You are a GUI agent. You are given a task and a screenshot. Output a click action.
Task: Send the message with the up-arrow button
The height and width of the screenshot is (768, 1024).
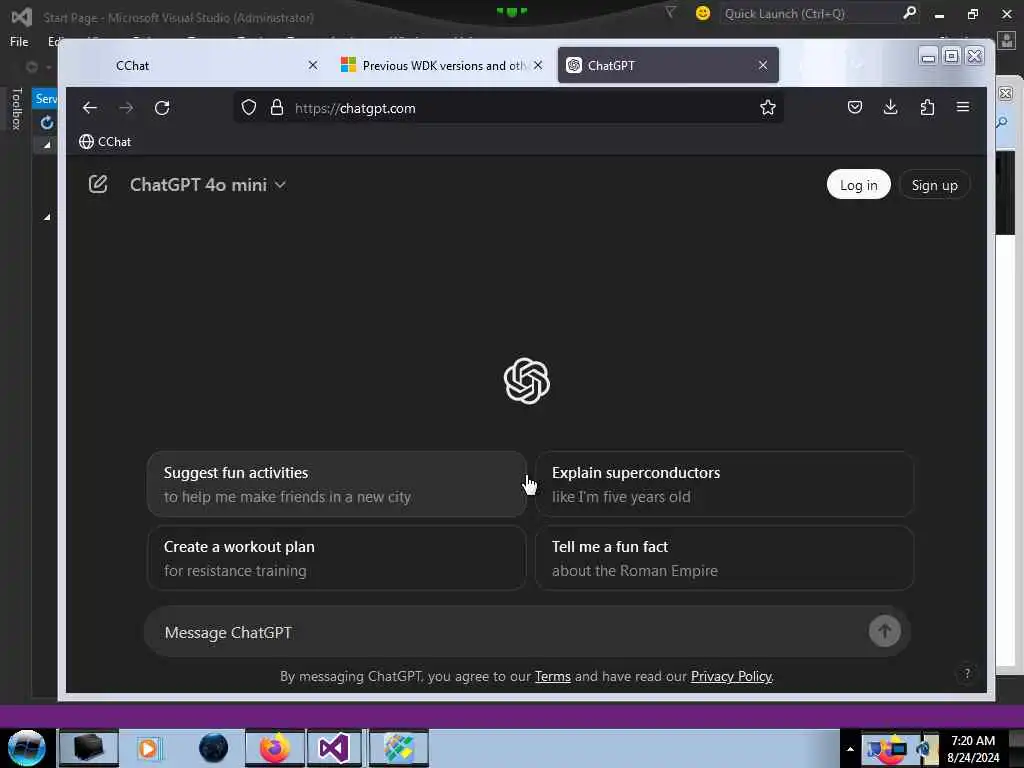tap(884, 631)
